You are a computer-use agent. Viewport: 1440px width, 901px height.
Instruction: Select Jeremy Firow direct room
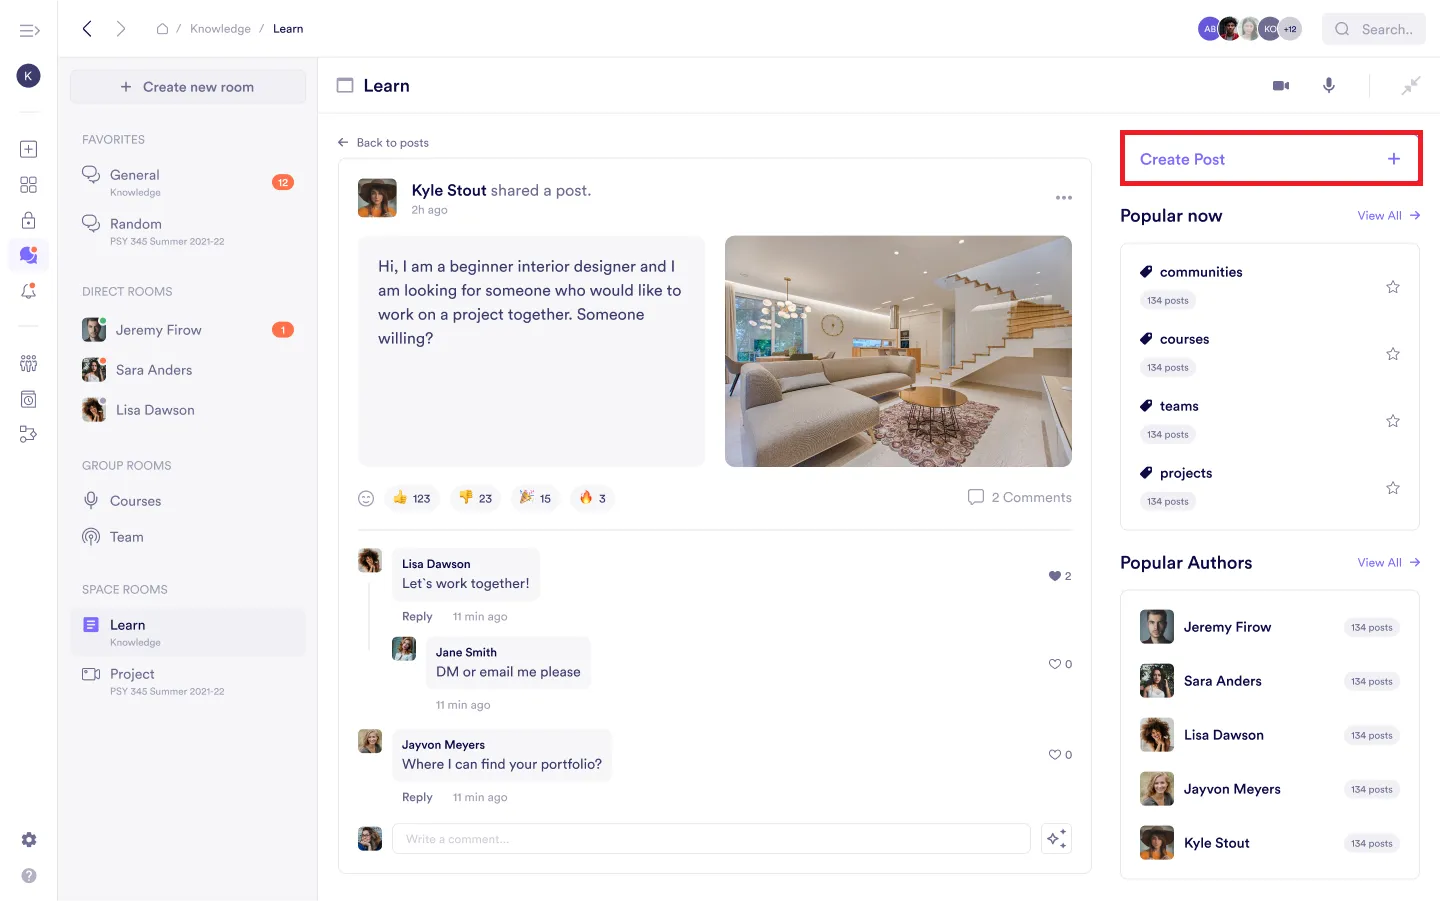158,330
